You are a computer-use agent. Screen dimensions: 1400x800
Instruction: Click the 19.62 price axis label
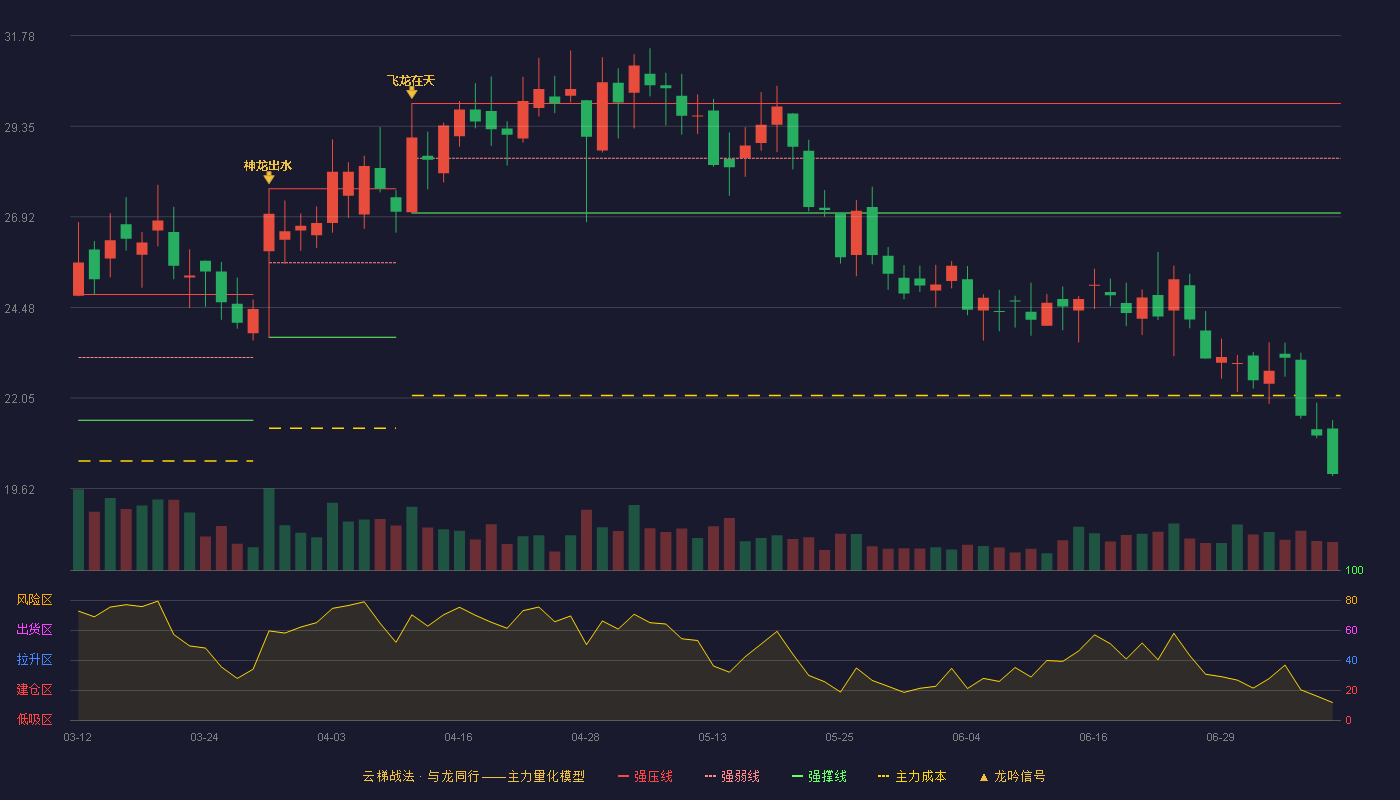pos(19,490)
